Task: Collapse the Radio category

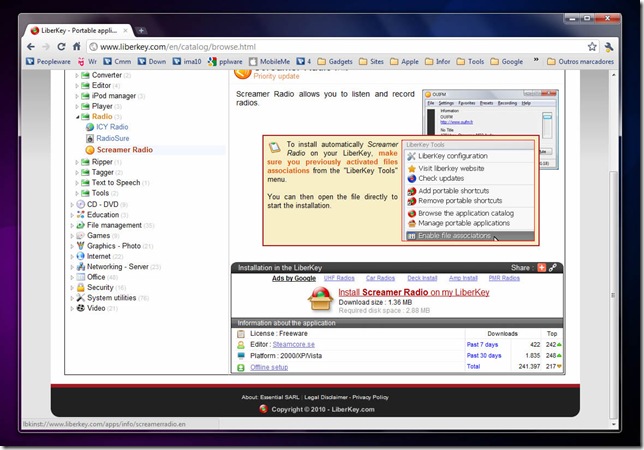Action: coord(77,117)
